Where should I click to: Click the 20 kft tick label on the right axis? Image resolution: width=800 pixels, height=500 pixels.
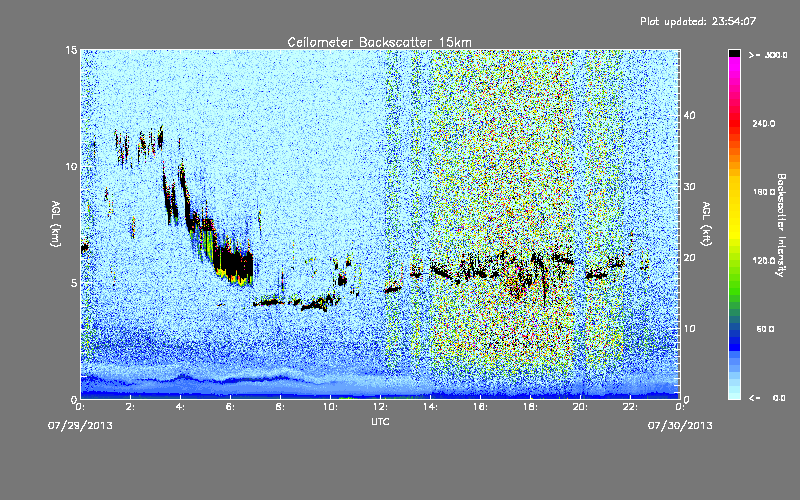[689, 257]
